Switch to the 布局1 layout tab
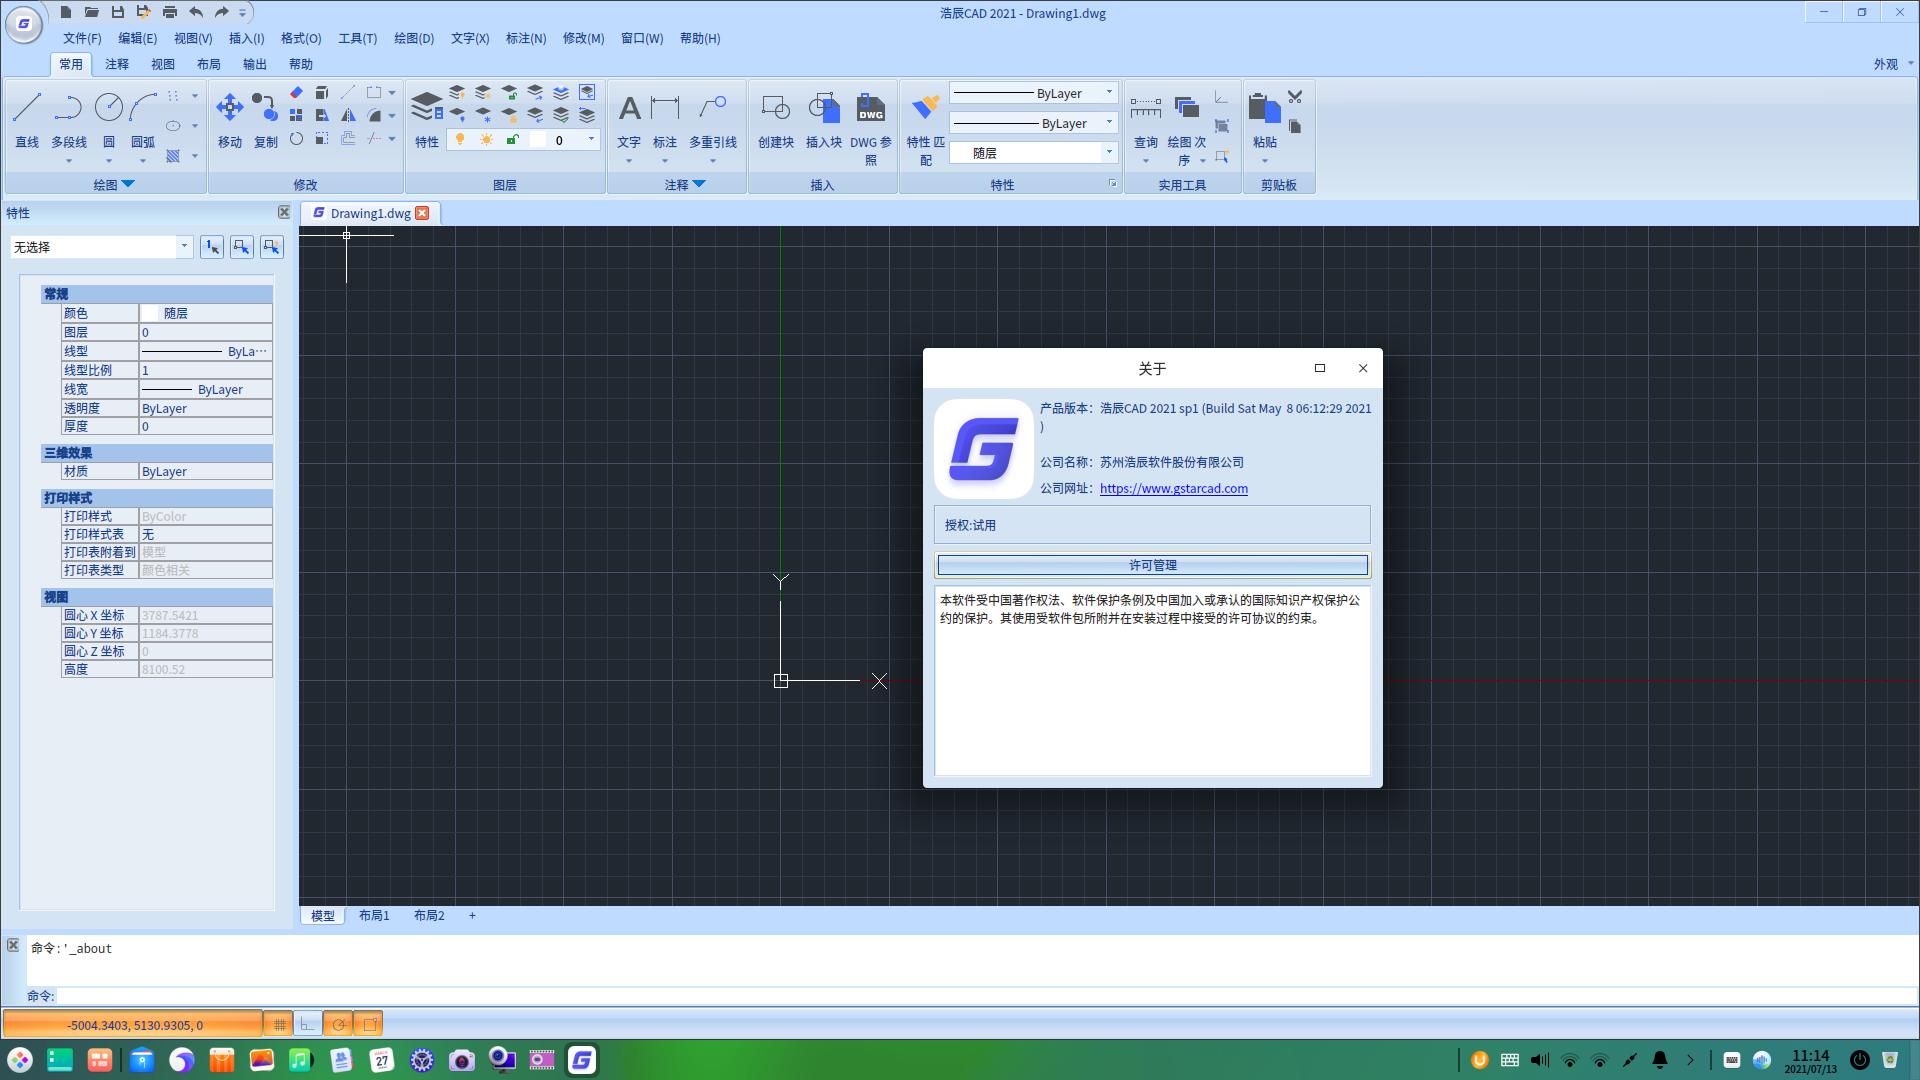 [x=374, y=915]
